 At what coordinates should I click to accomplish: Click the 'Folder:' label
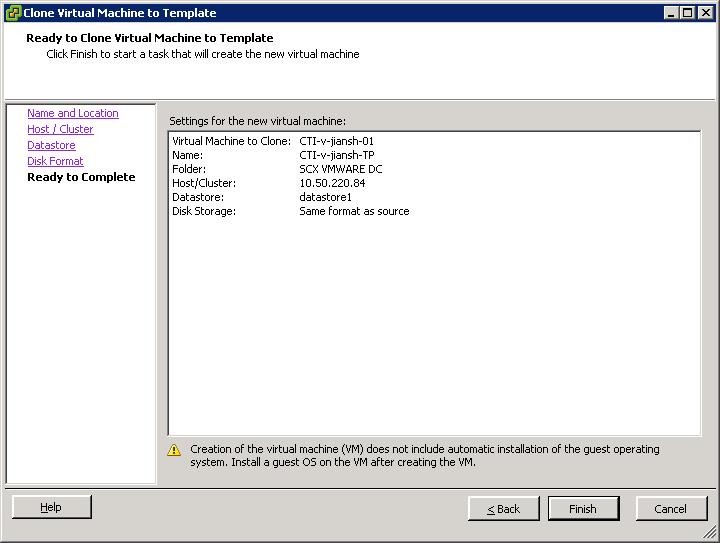[189, 169]
